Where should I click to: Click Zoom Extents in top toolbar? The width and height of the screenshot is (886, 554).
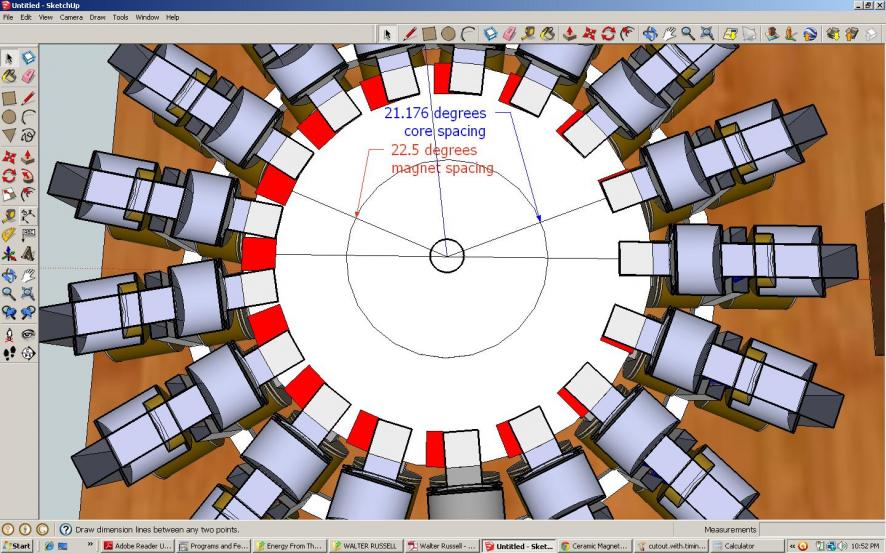tap(707, 34)
